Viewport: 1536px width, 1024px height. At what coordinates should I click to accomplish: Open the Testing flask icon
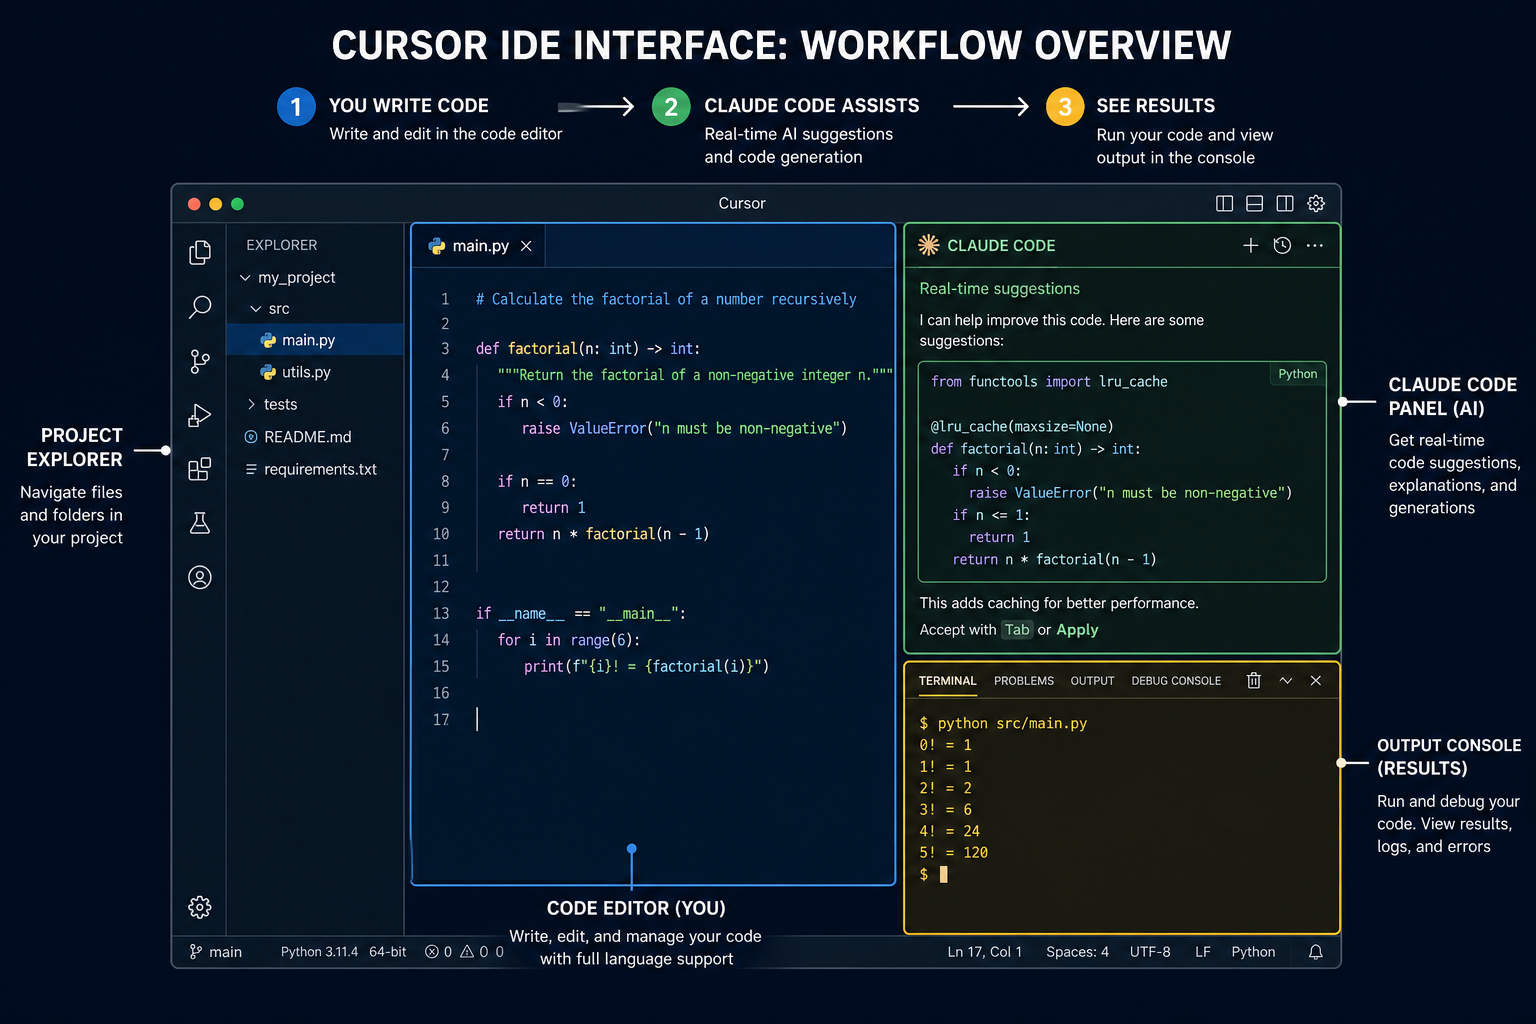[x=200, y=523]
